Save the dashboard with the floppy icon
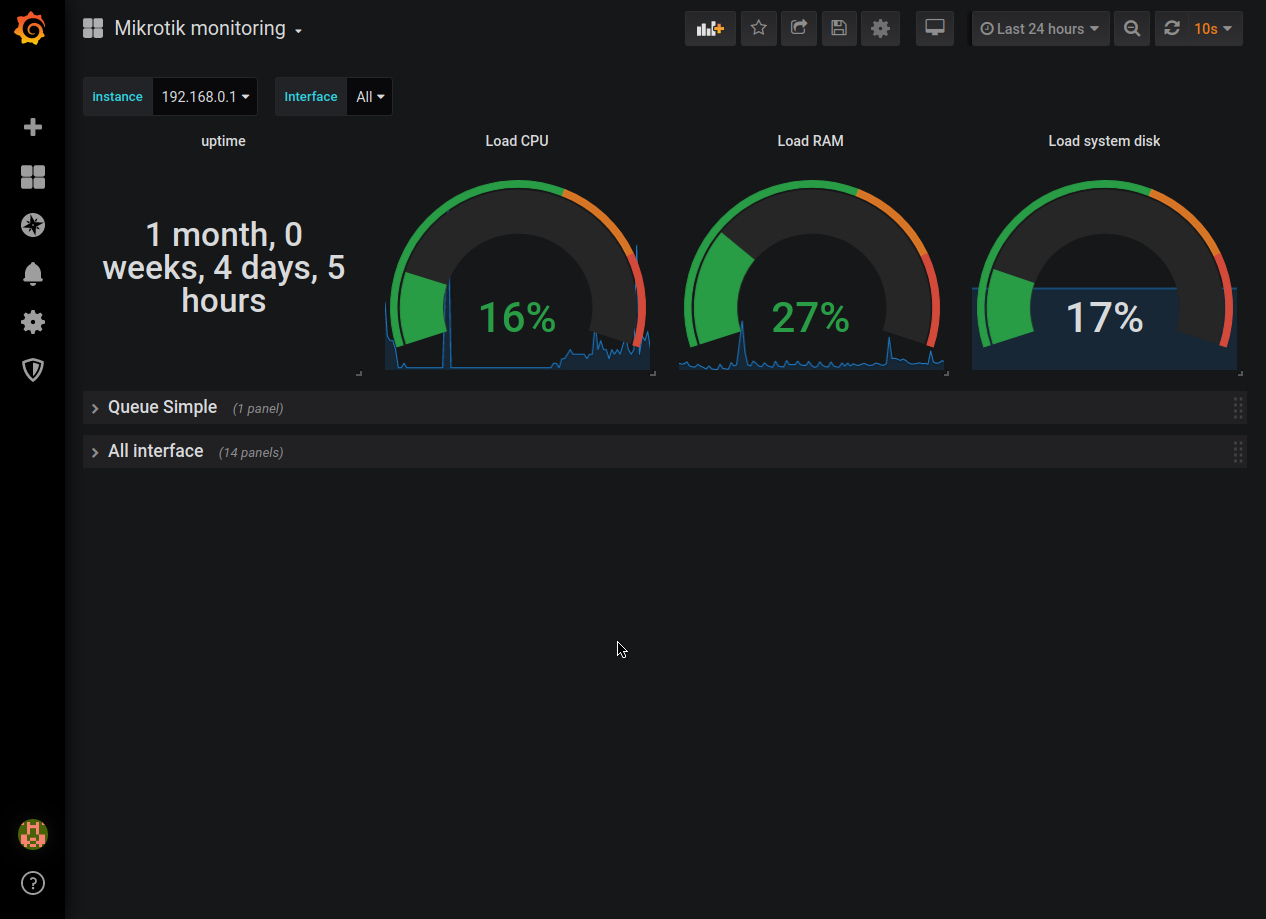This screenshot has height=919, width=1266. 839,28
